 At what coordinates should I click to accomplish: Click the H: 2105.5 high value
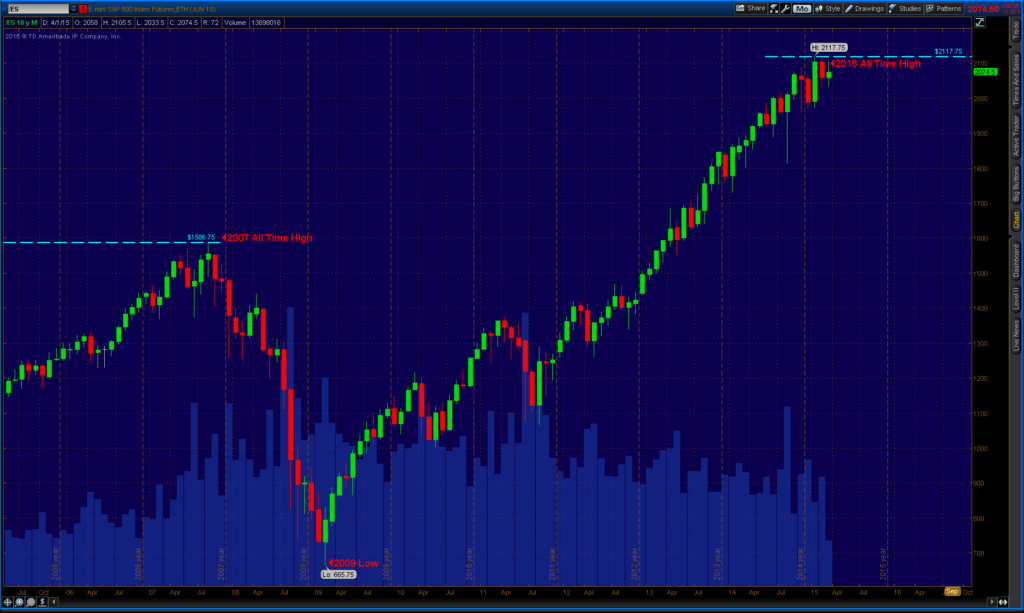tap(118, 23)
